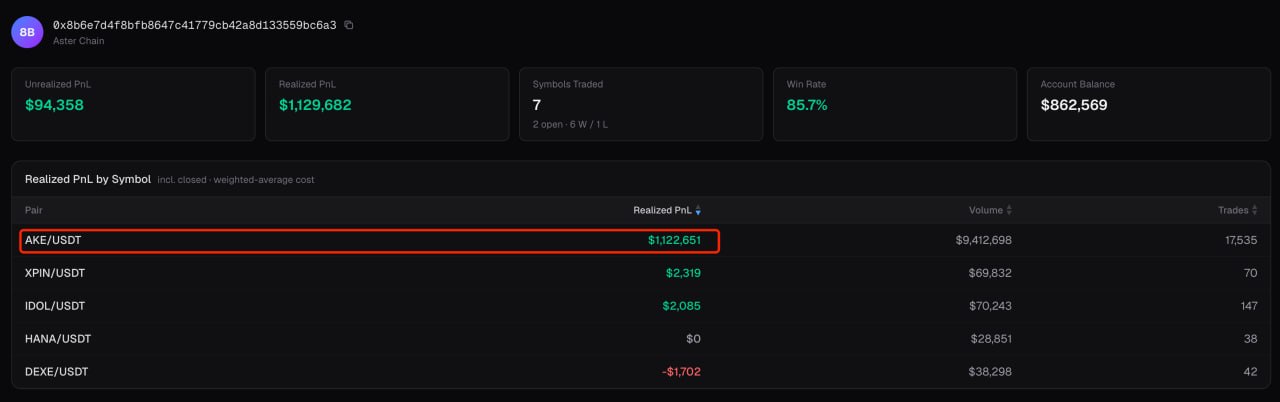Screen dimensions: 1280x402
Task: Click the 8B purple avatar icon
Action: 28,32
